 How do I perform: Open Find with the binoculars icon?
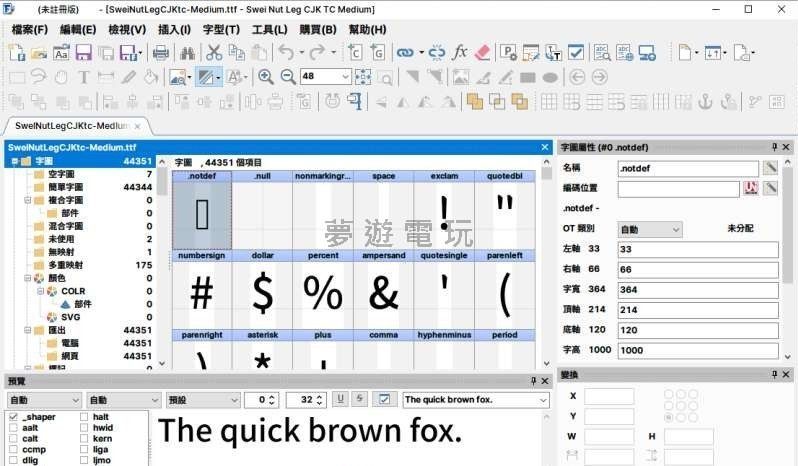point(187,52)
